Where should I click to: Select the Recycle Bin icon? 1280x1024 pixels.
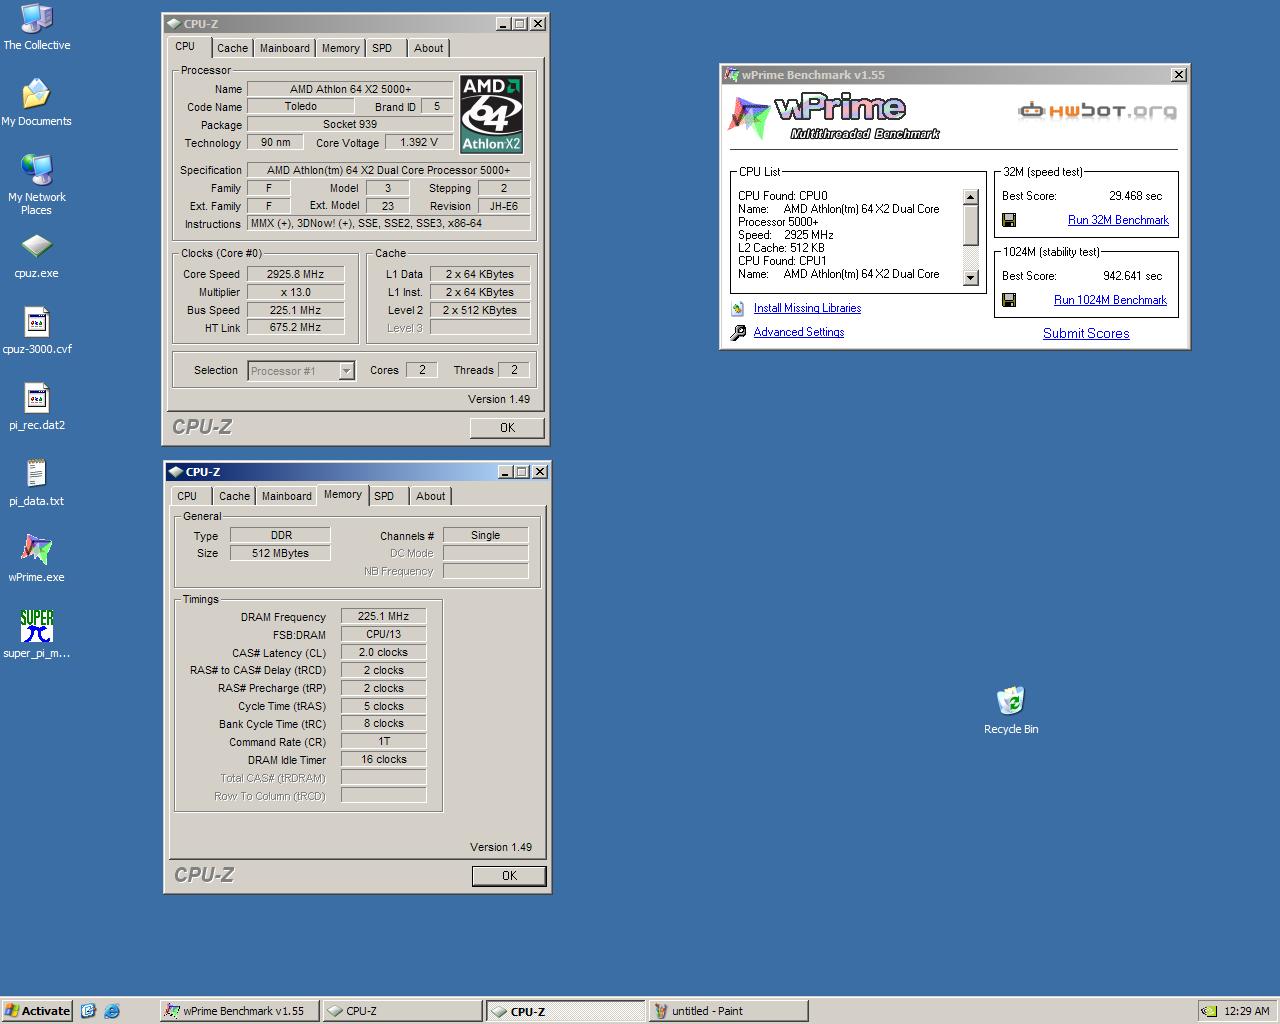(1011, 711)
